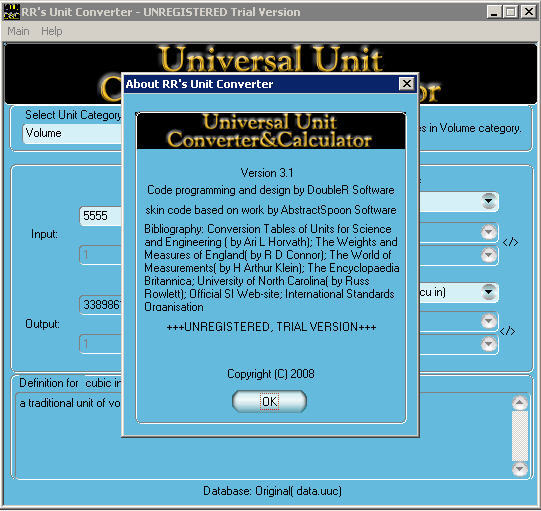This screenshot has width=541, height=511.
Task: Click the app icon in the title bar
Action: click(x=11, y=12)
